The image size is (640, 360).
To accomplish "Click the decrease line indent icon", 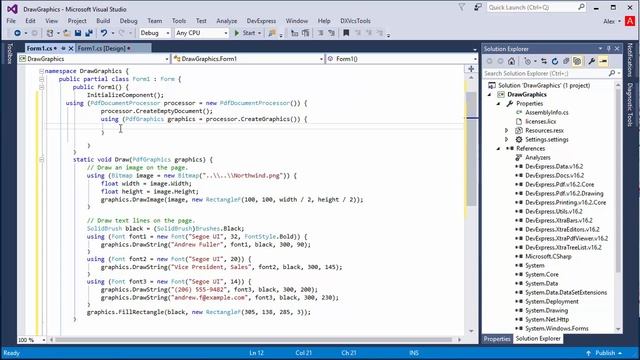I will 294,33.
